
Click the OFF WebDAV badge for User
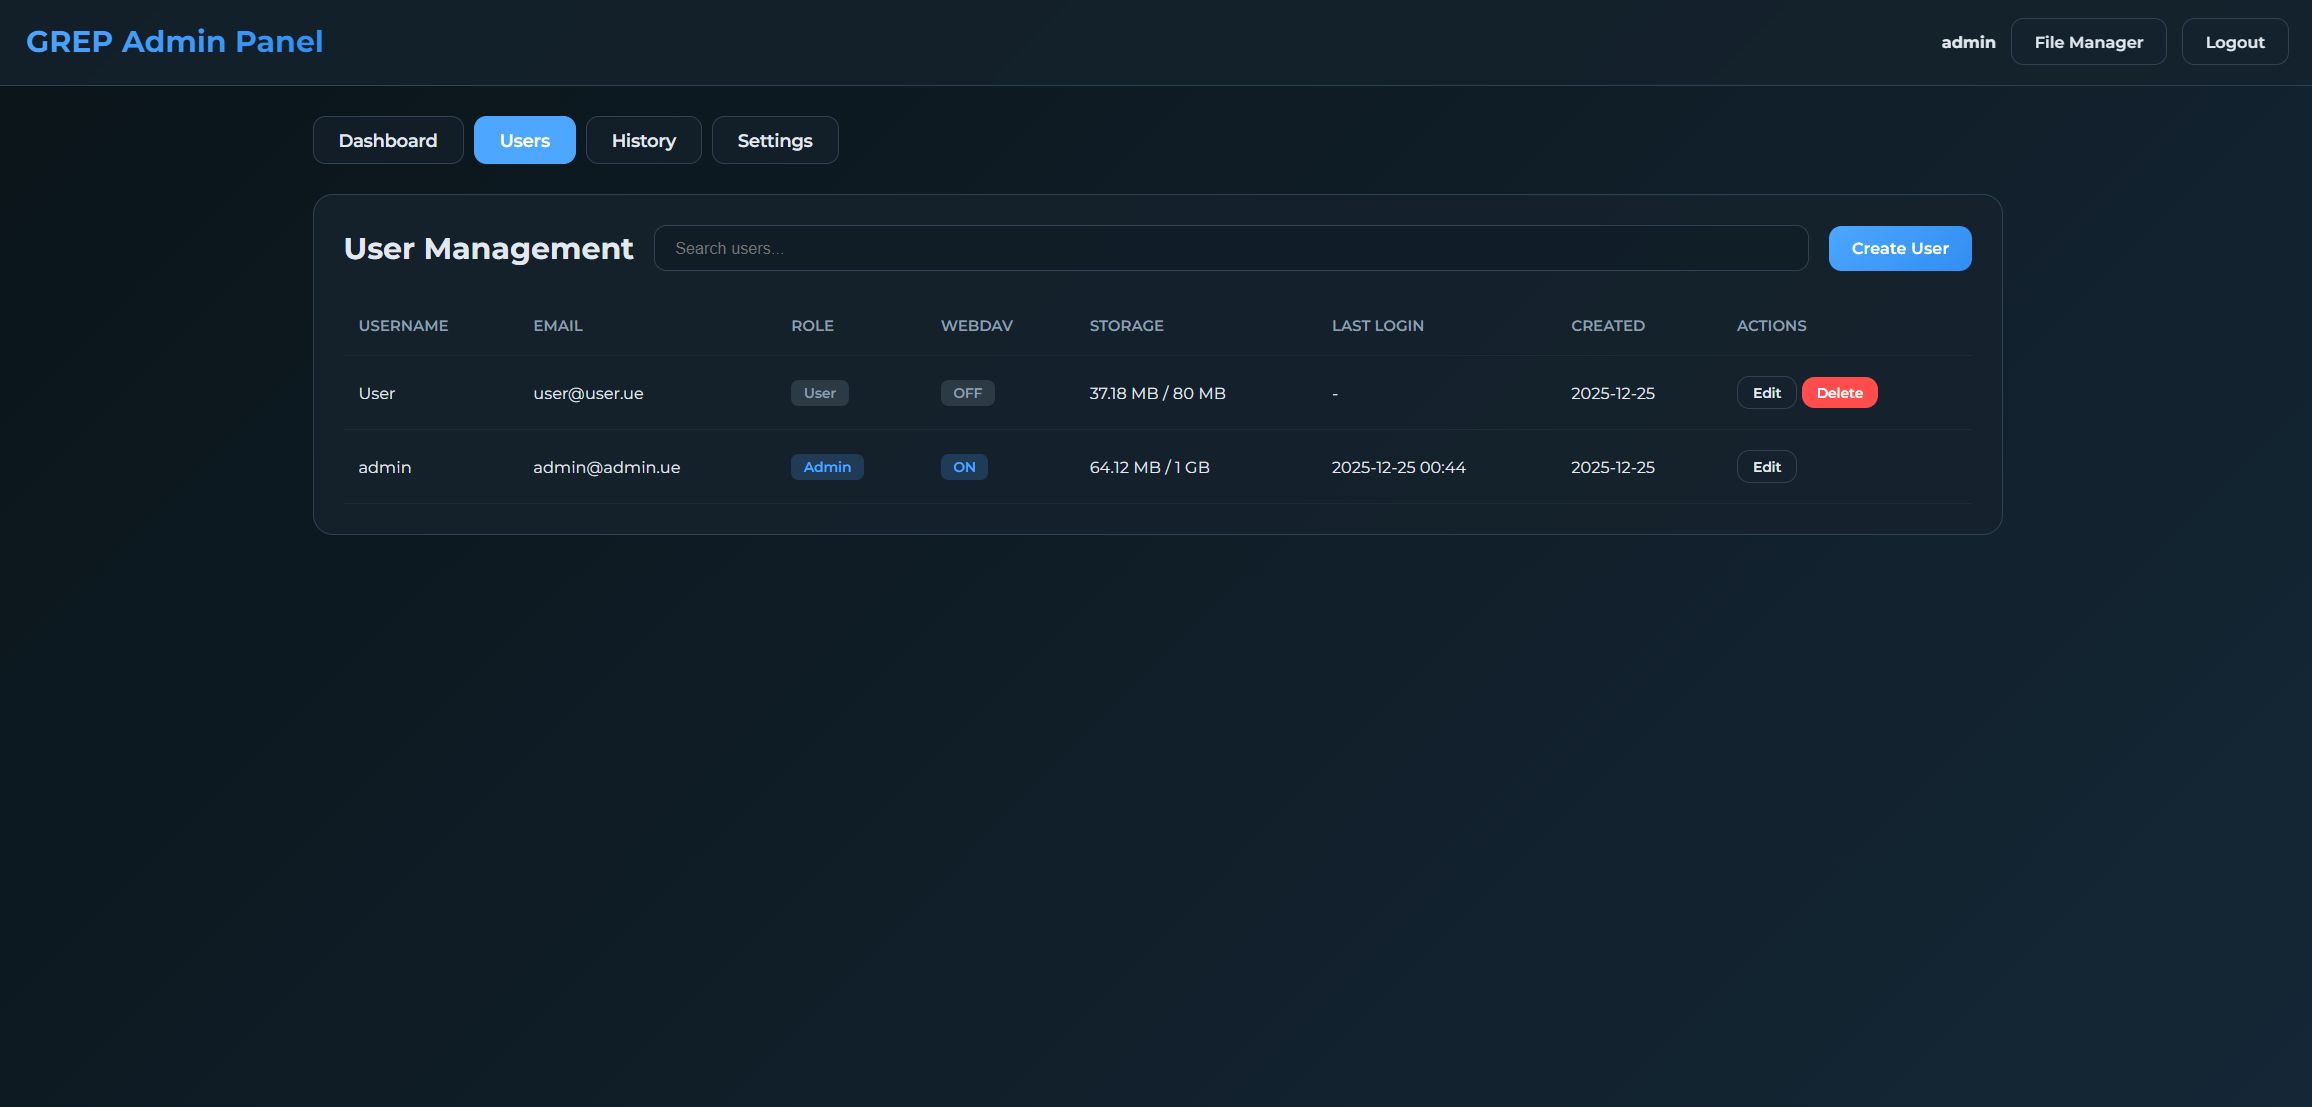(x=967, y=393)
